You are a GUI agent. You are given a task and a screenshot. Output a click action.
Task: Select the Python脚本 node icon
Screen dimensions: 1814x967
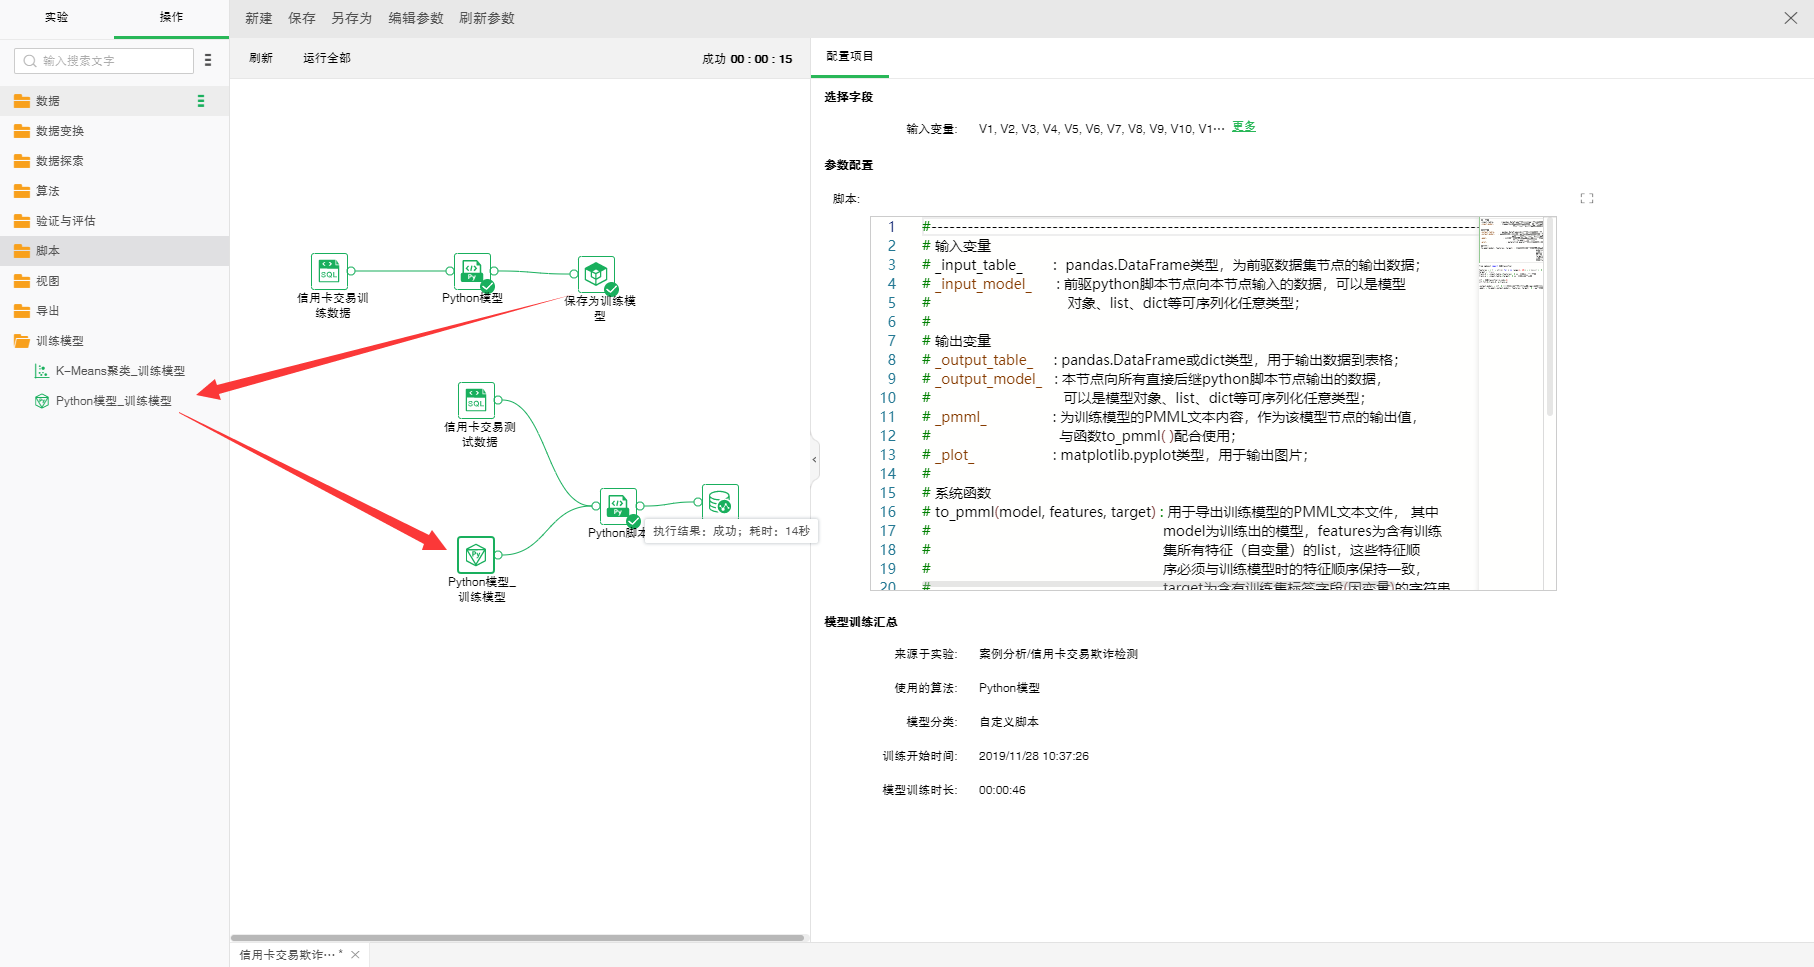point(618,505)
